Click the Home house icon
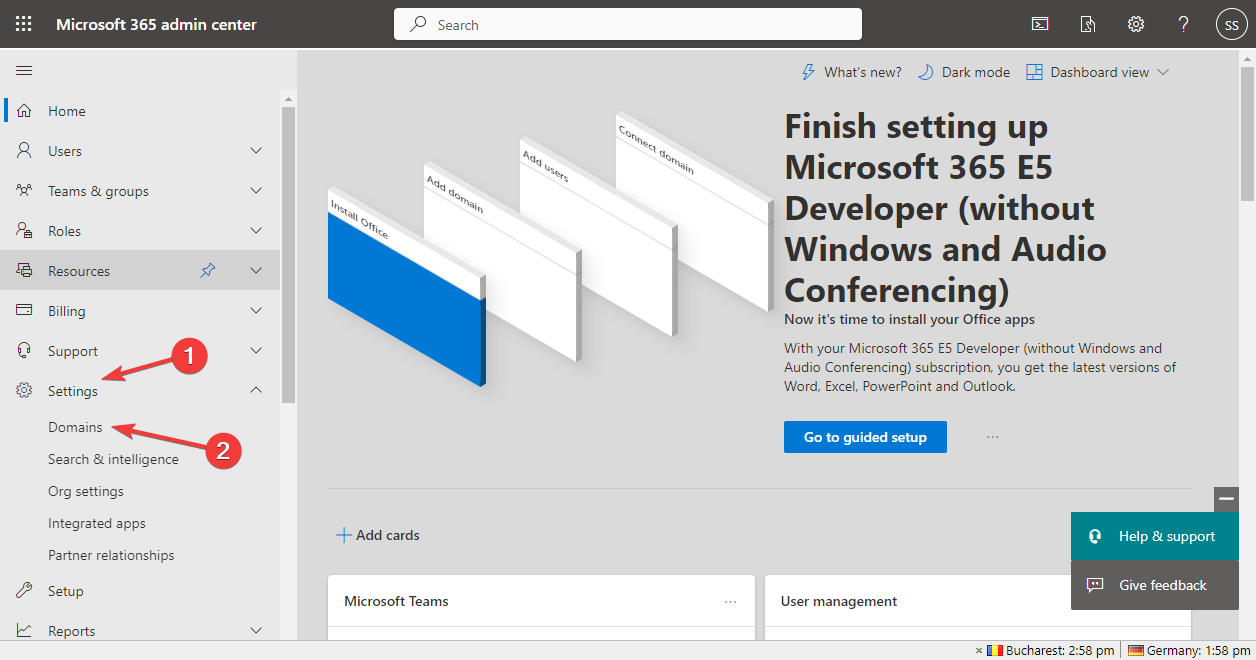Viewport: 1256px width, 660px height. click(24, 111)
